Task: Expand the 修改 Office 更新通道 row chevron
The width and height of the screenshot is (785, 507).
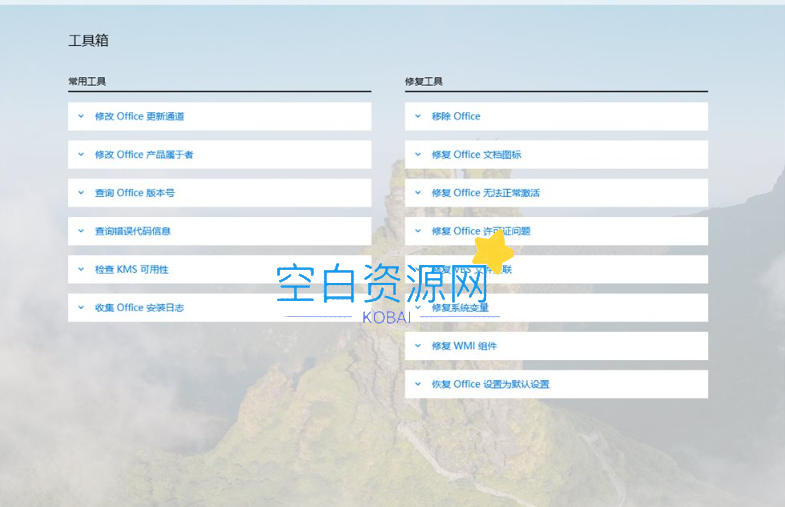Action: 81,116
